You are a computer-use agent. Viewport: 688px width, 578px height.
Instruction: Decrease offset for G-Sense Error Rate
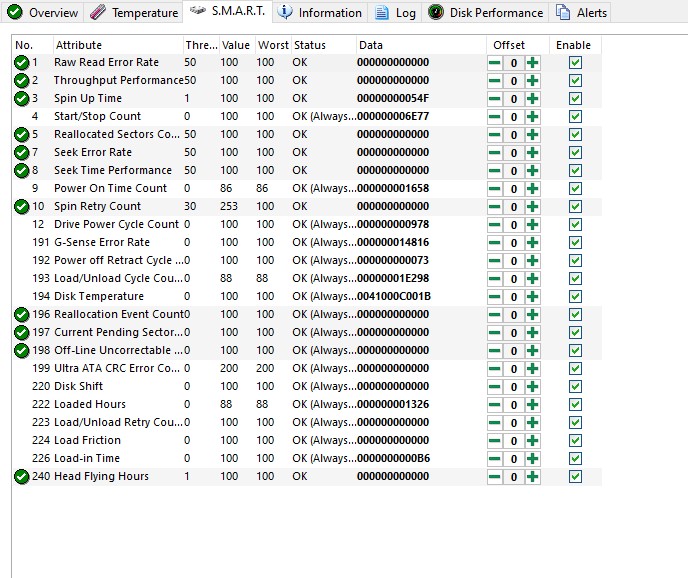(x=494, y=243)
